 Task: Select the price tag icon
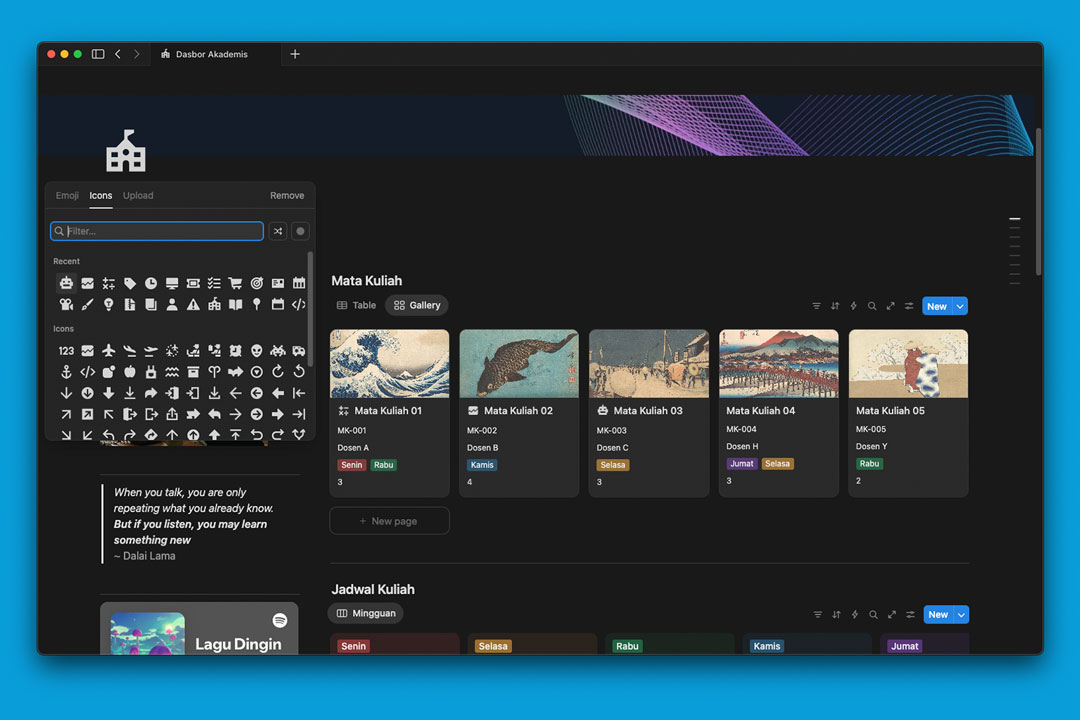pos(129,283)
